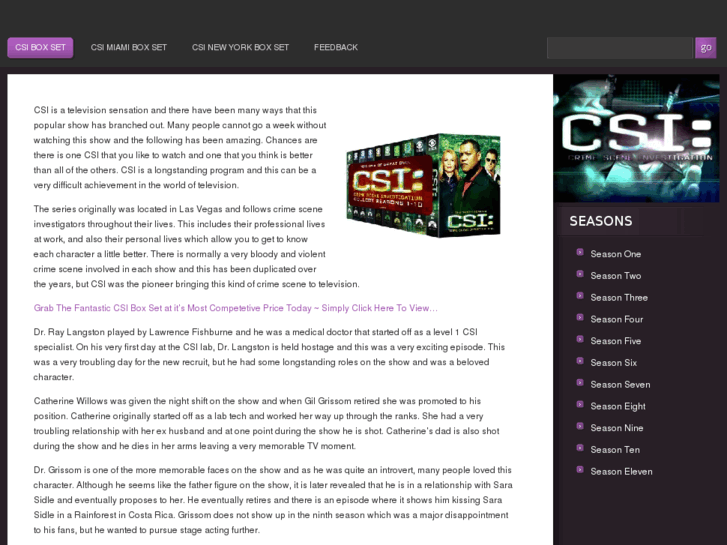The image size is (727, 545).
Task: Open the Season One link
Action: point(616,254)
